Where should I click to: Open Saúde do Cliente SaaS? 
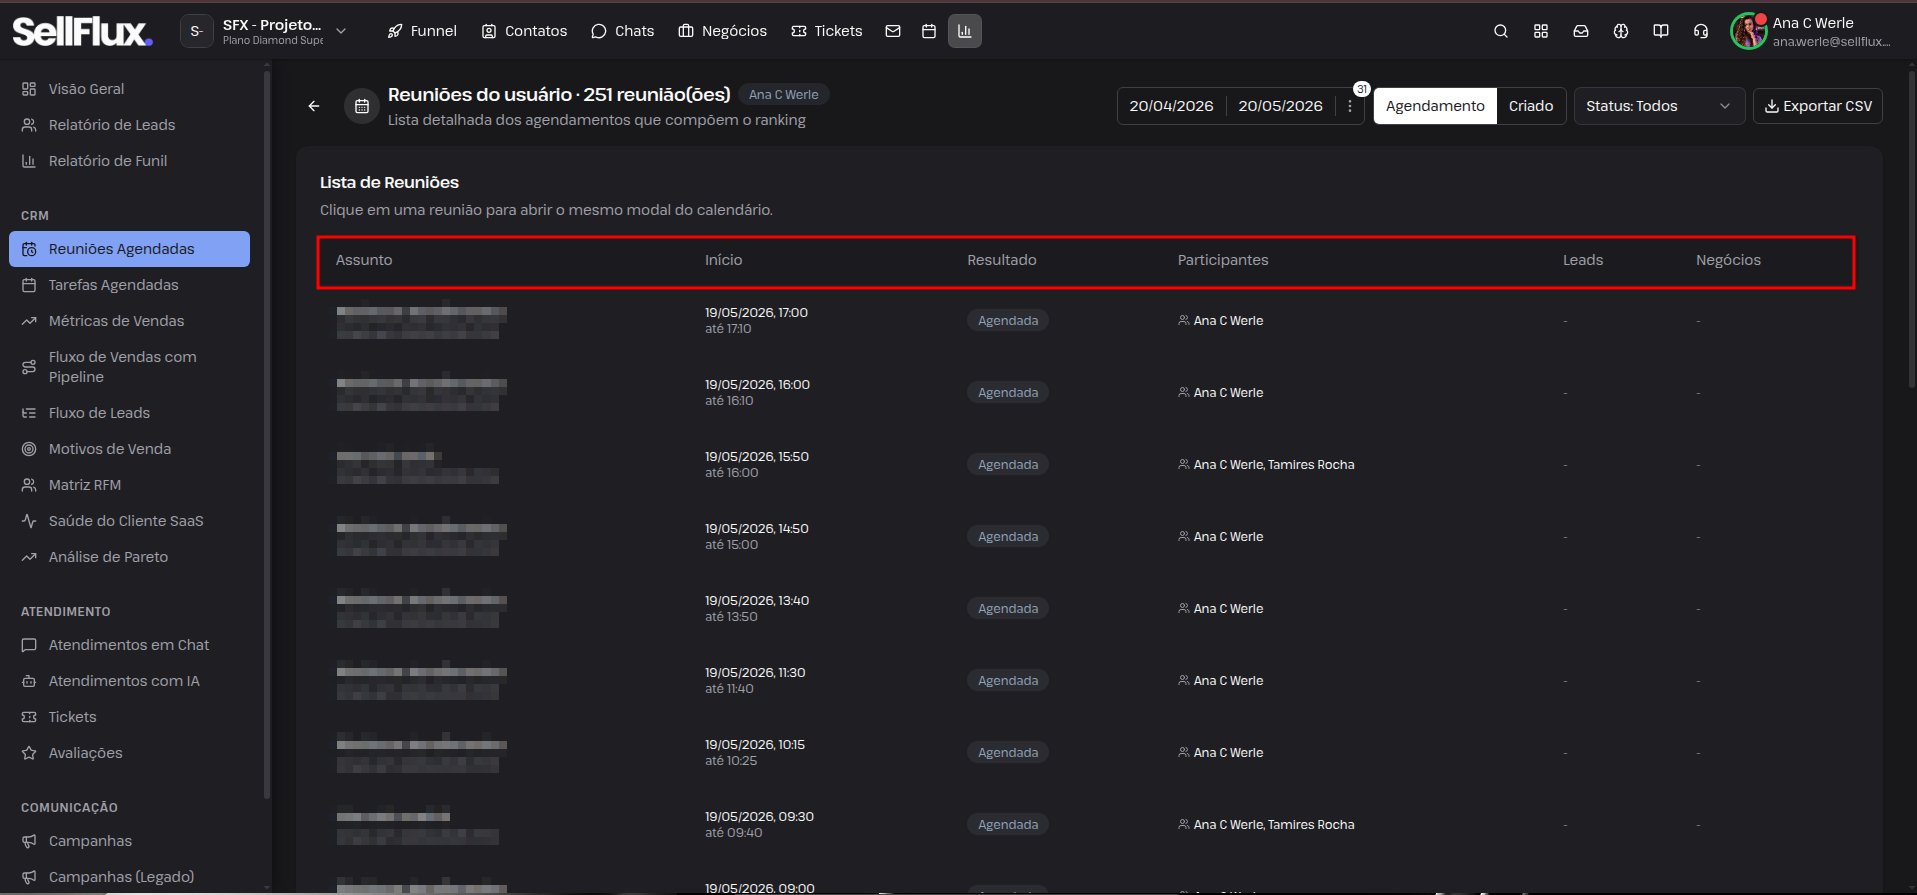click(x=129, y=521)
